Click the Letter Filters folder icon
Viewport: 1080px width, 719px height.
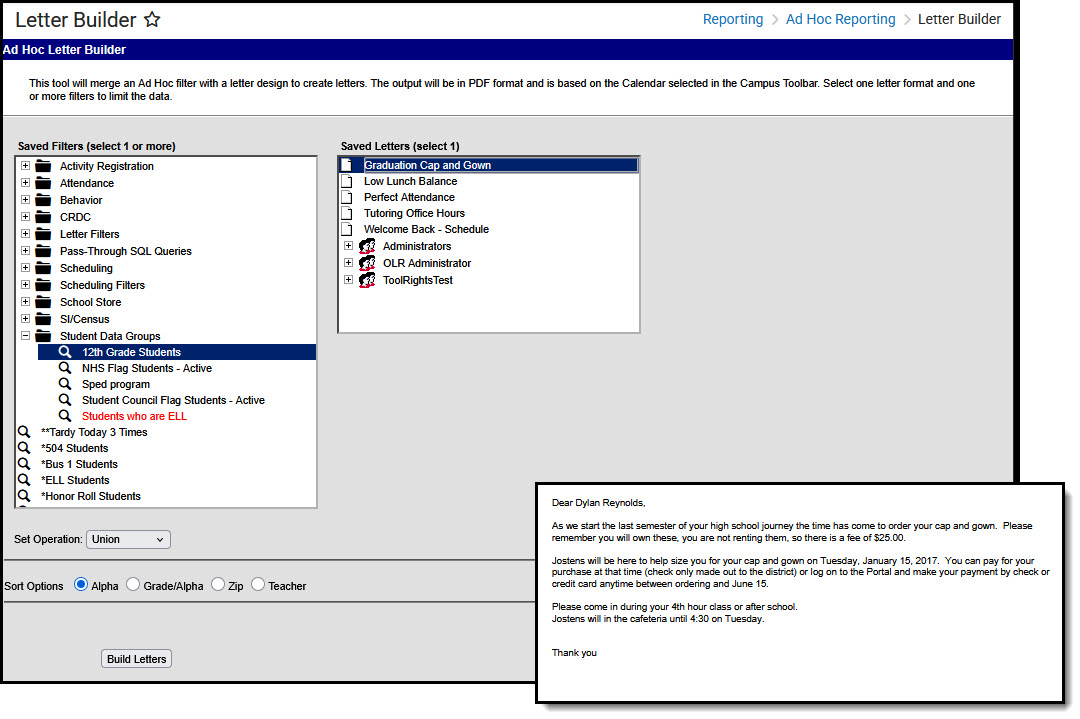[43, 234]
